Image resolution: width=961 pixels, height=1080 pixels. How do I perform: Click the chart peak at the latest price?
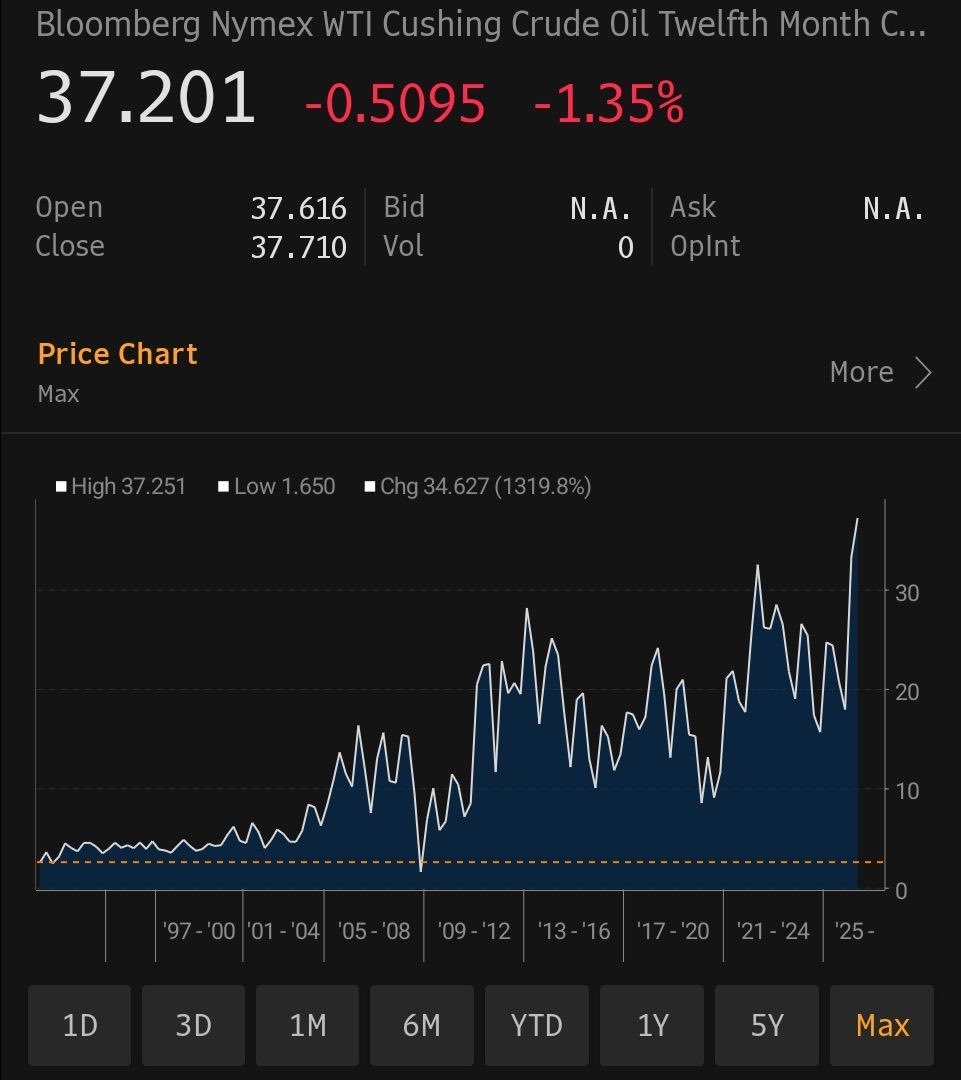pos(858,520)
